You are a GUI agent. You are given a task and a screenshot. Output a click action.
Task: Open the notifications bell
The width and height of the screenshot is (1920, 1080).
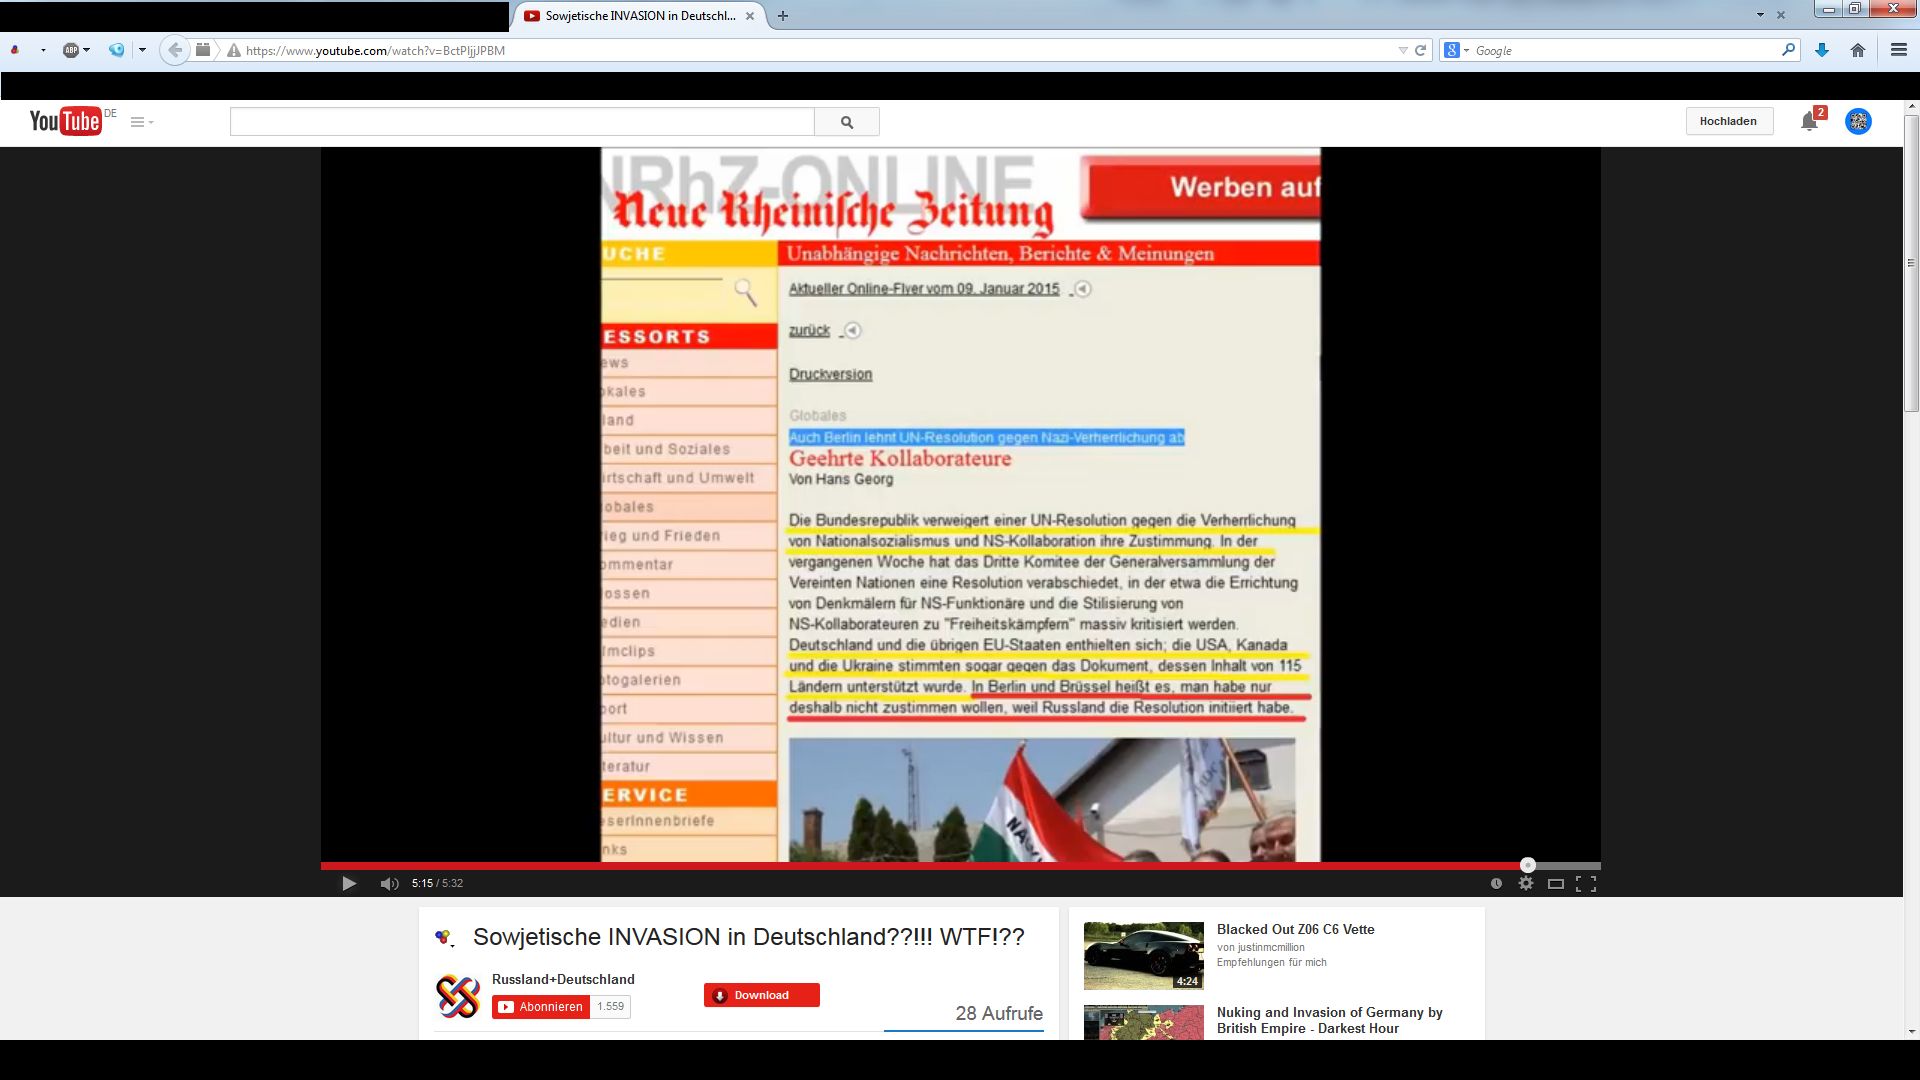pyautogui.click(x=1809, y=121)
